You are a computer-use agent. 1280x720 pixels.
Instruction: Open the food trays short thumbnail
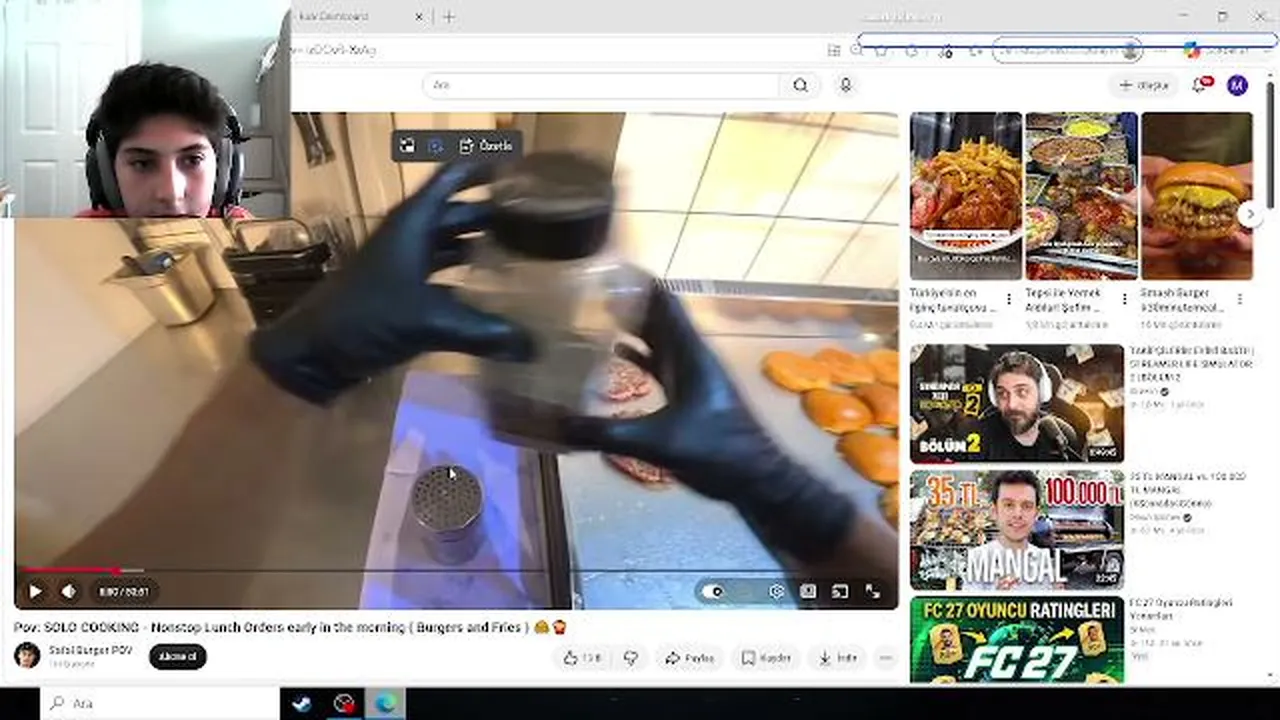(x=1081, y=196)
